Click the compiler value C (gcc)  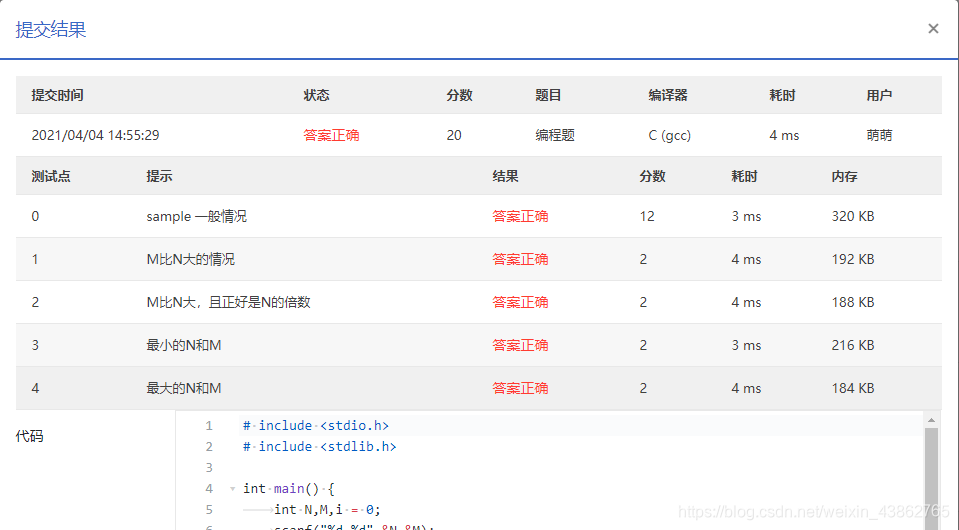tap(670, 136)
